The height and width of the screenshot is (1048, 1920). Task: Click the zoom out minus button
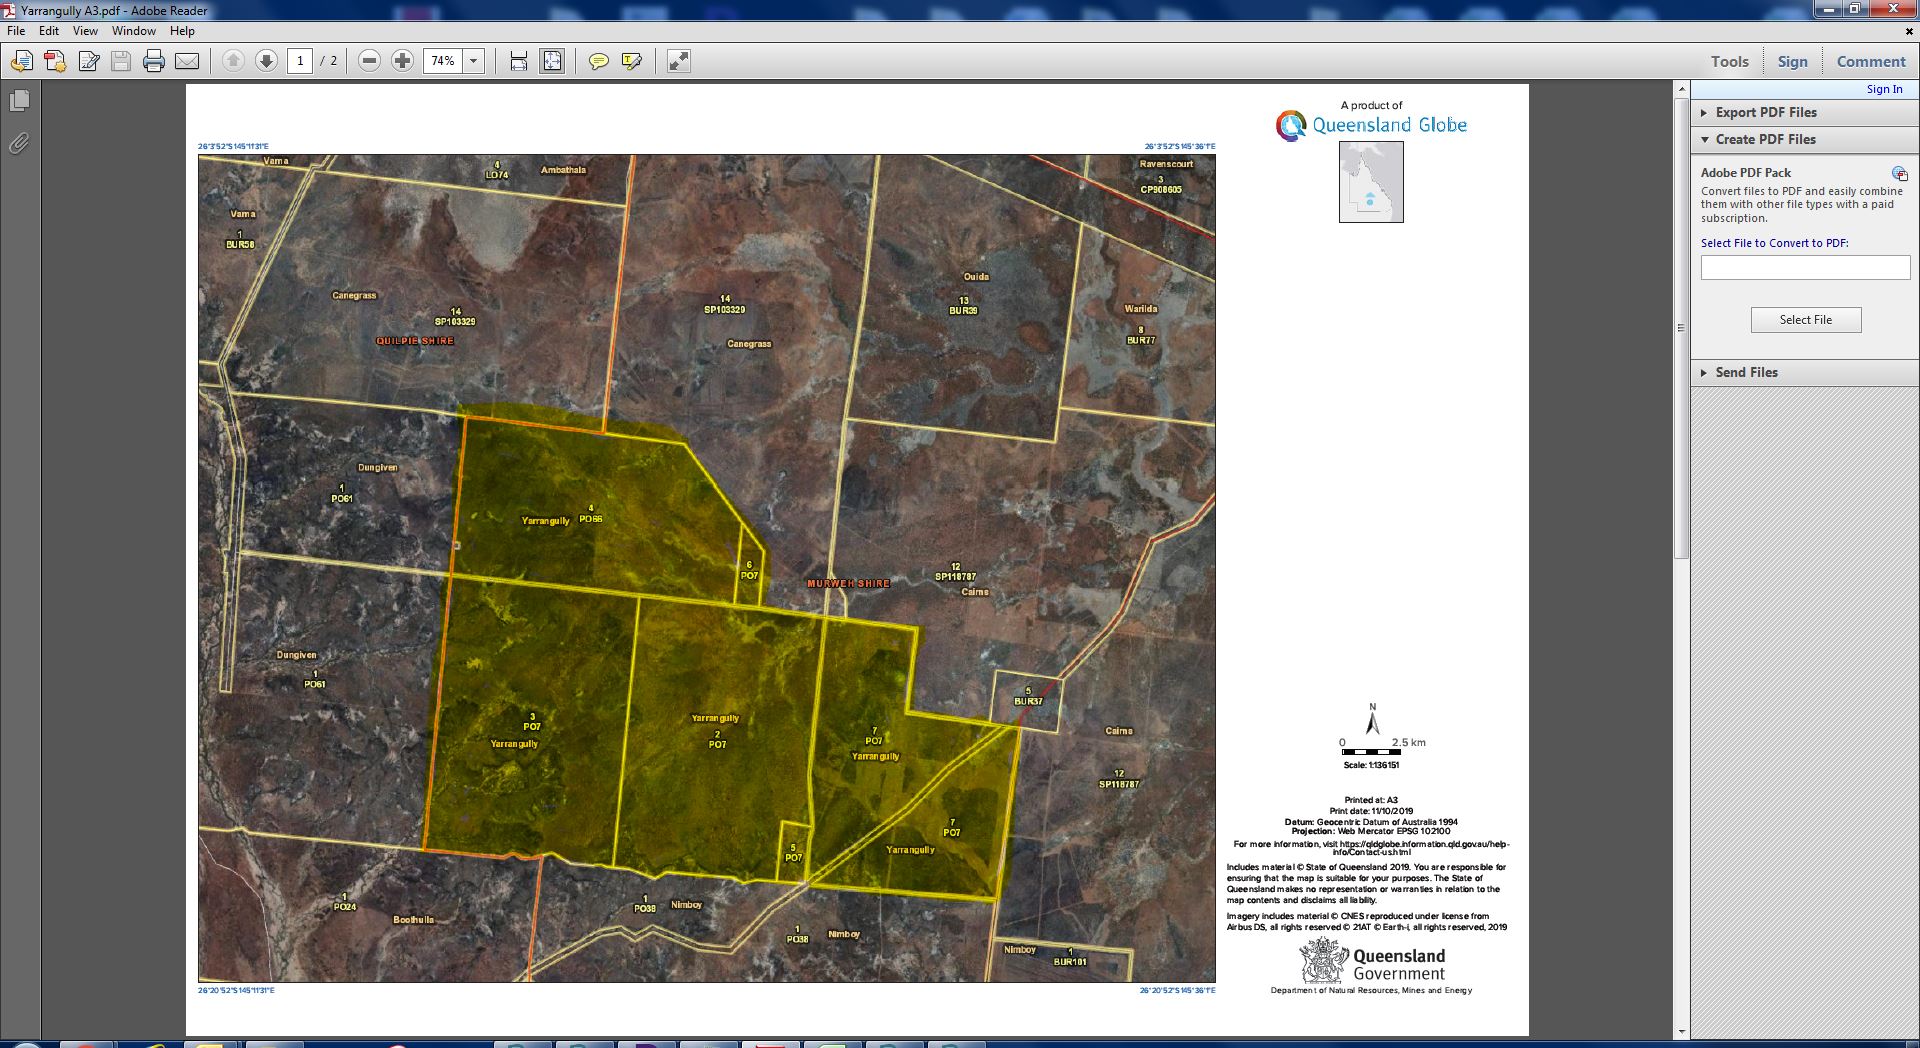coord(369,61)
